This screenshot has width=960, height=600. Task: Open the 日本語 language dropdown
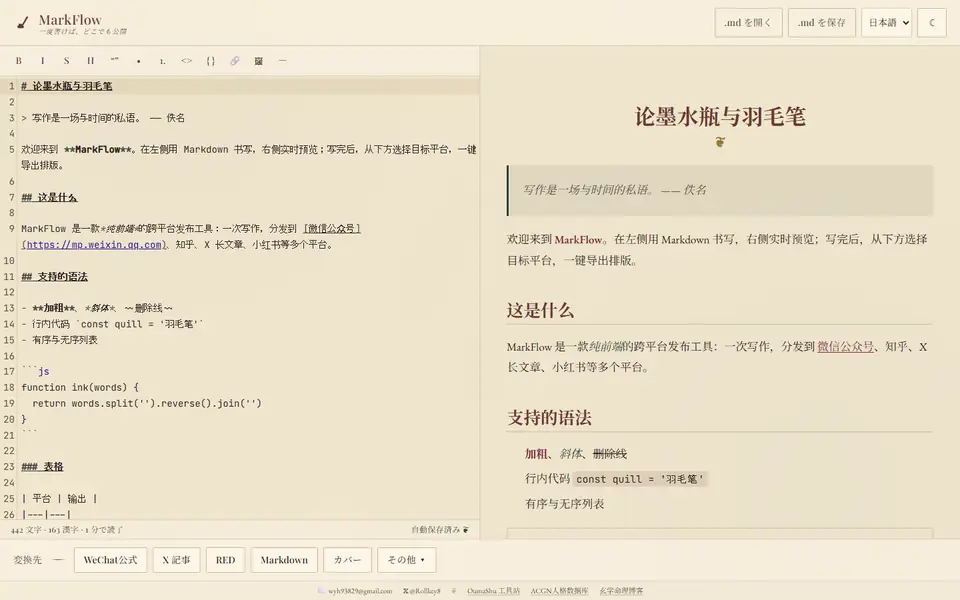pos(887,23)
